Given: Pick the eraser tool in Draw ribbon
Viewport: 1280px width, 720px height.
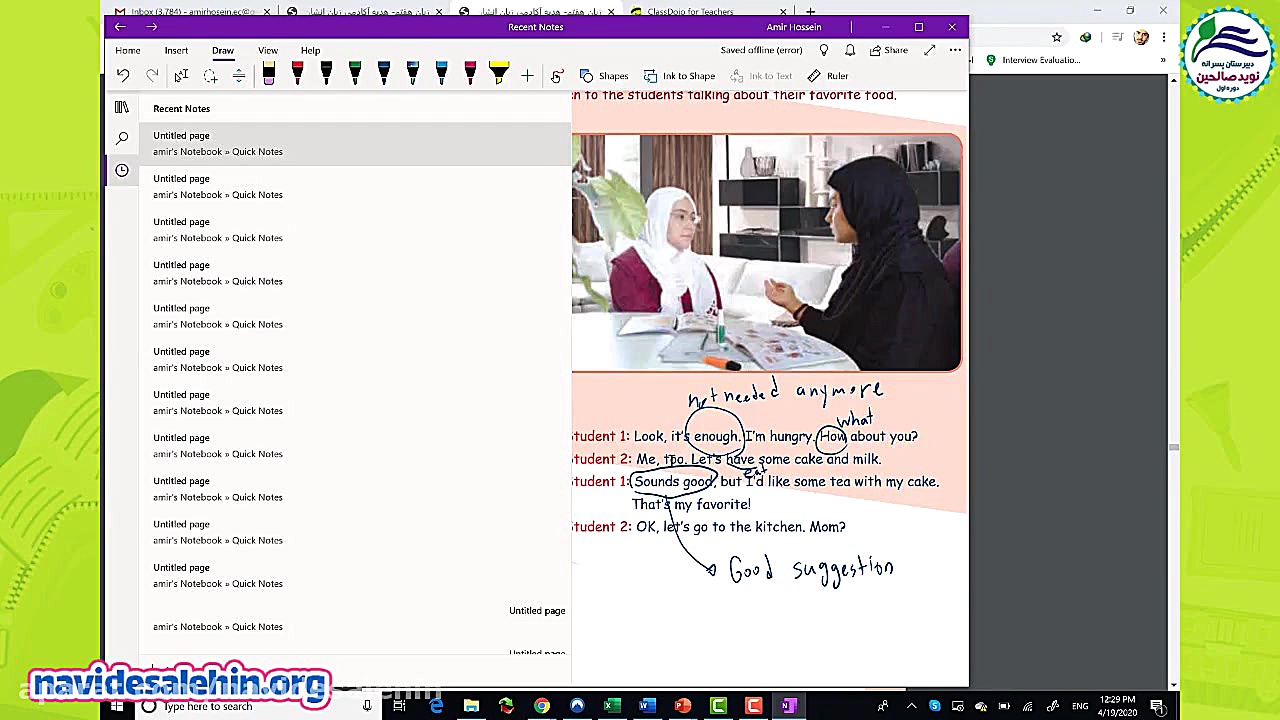Looking at the screenshot, I should [x=268, y=74].
